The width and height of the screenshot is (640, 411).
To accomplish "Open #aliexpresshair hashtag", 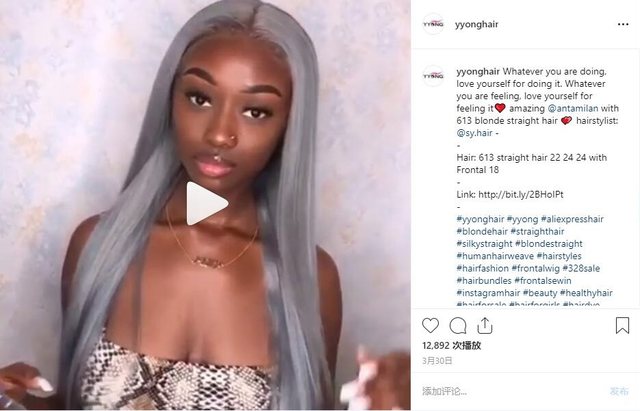I will coord(572,219).
